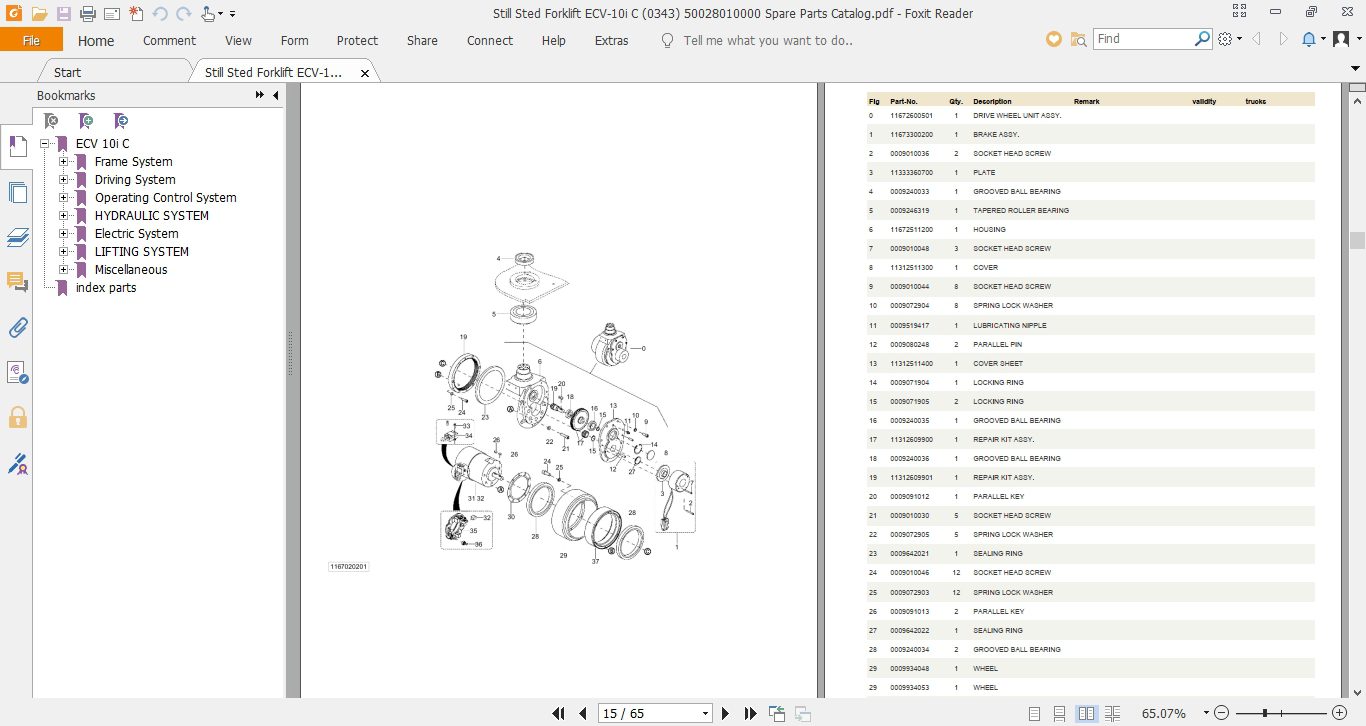Click the Save icon in quick access toolbar
The image size is (1366, 726).
(64, 14)
